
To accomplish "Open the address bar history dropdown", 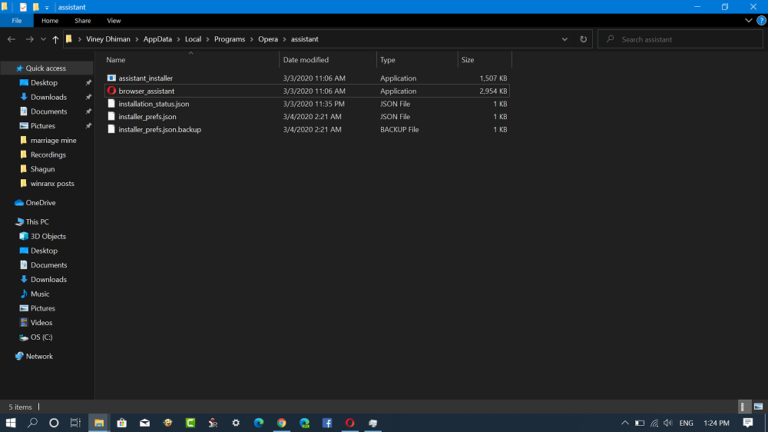I will point(565,39).
